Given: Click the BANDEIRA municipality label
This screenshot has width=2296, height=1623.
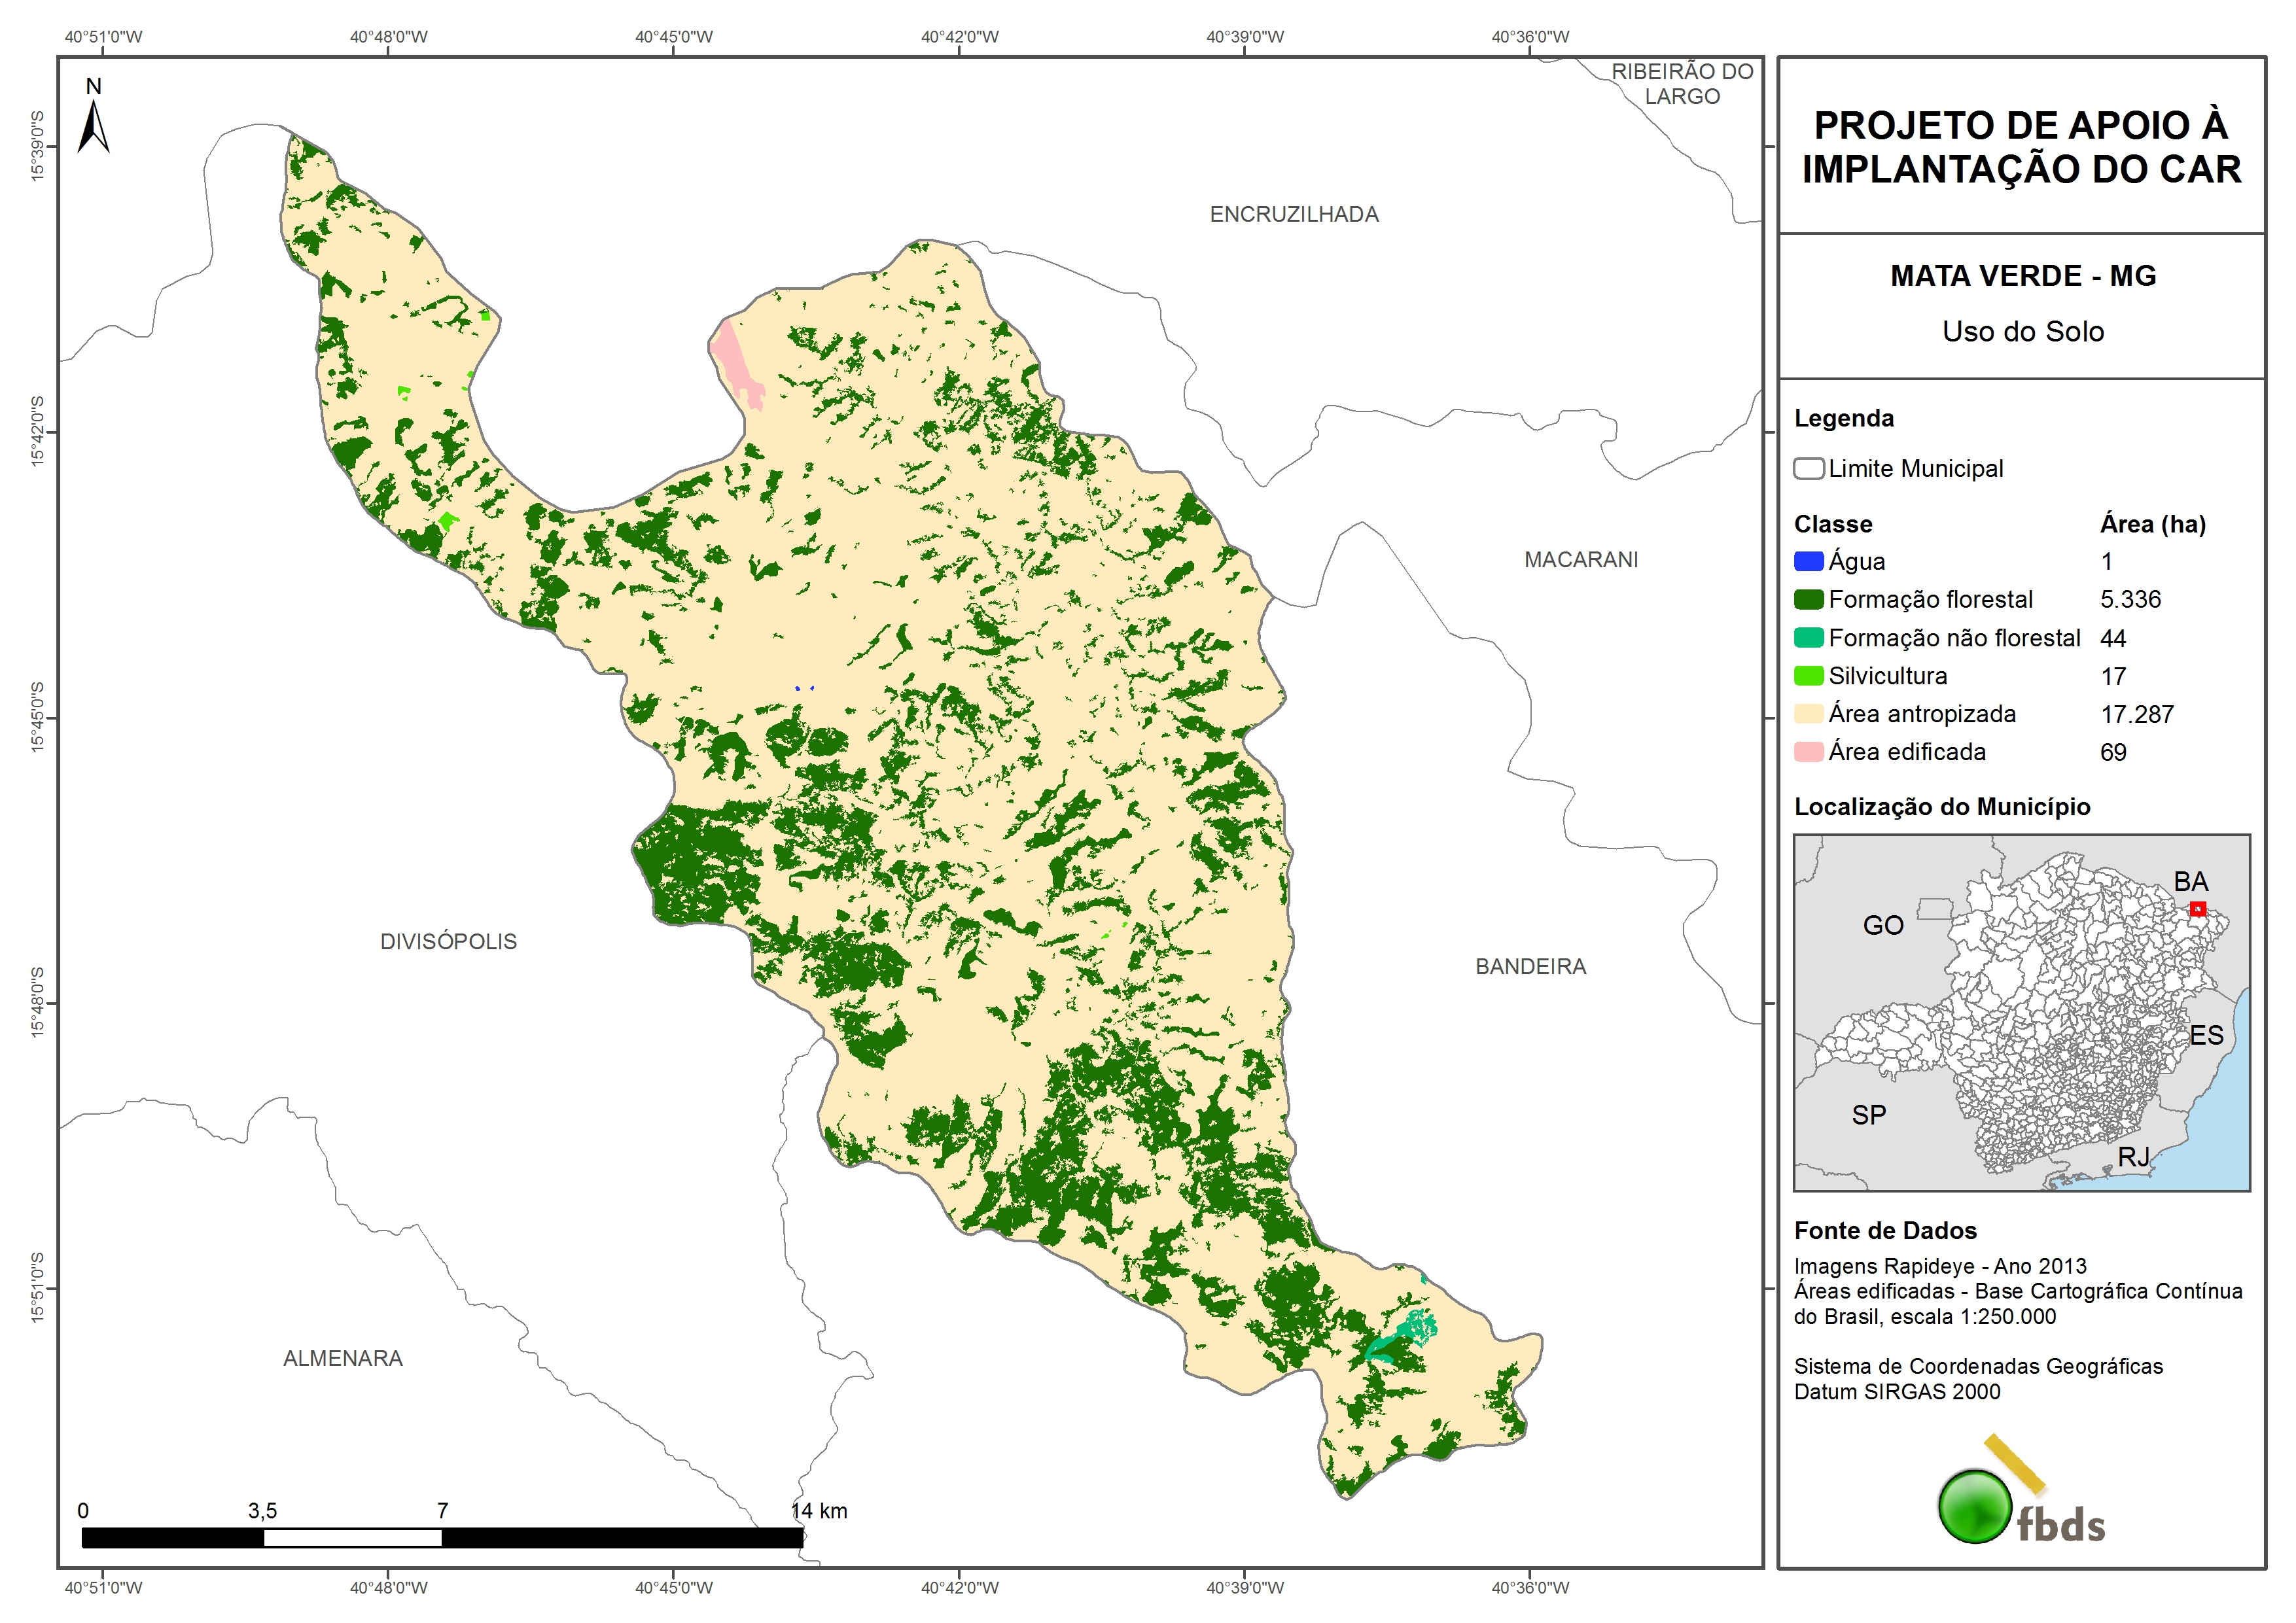Looking at the screenshot, I should pos(1530,966).
